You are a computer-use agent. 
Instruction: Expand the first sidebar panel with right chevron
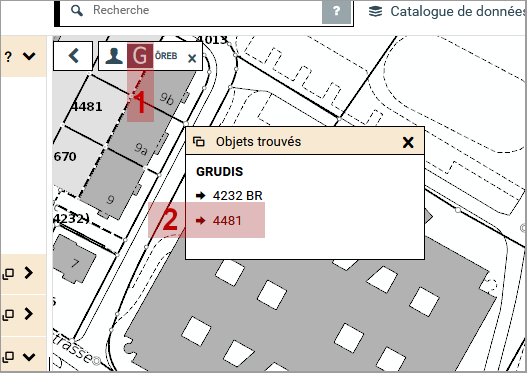click(29, 273)
